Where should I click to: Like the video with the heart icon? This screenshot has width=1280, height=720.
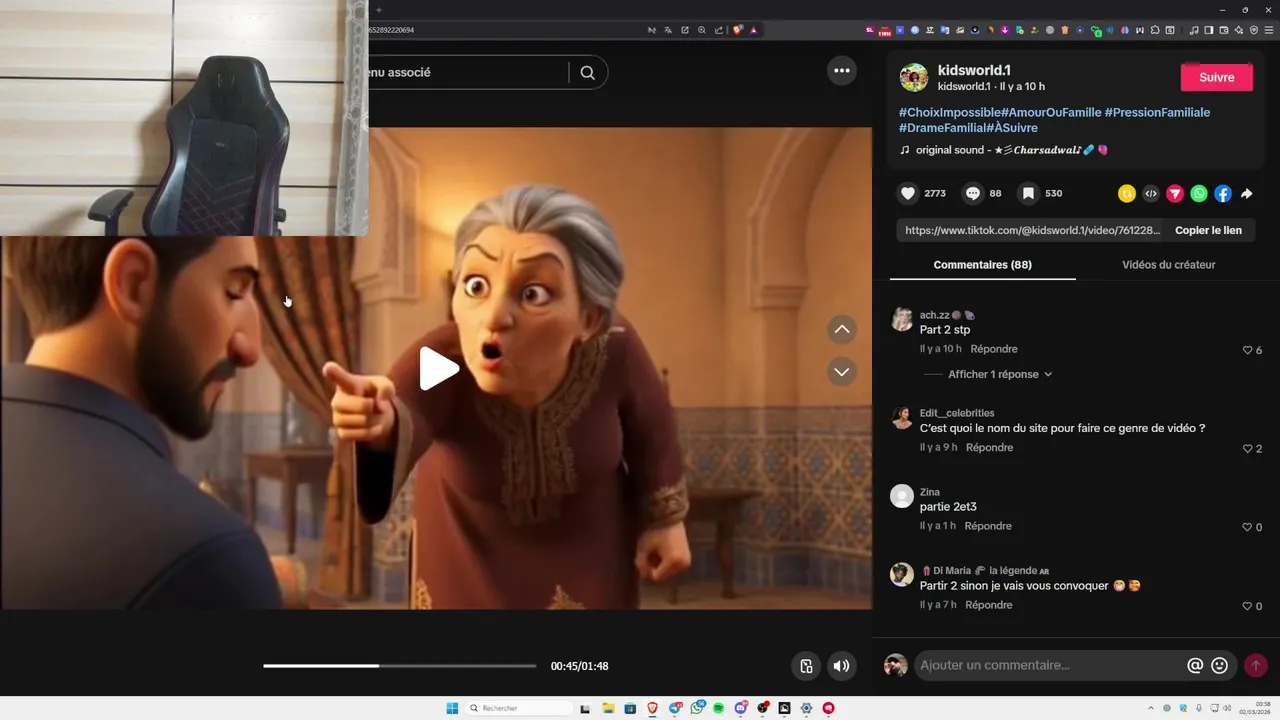point(908,194)
